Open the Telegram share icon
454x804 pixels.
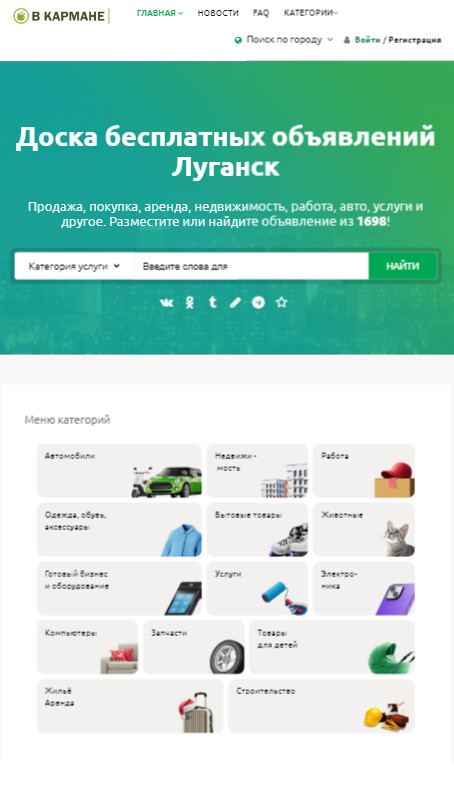(x=259, y=303)
